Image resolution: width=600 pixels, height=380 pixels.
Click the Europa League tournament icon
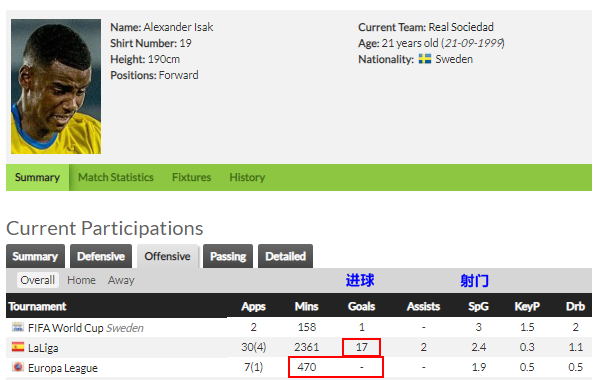click(18, 367)
